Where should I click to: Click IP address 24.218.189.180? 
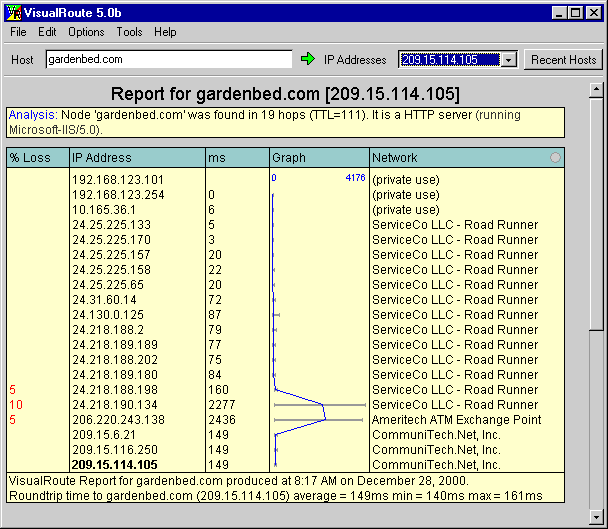click(115, 375)
